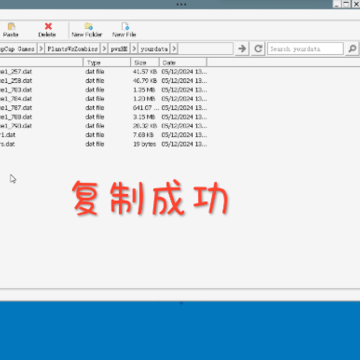Sort files by the Type column
The image size is (360, 360).
pos(107,62)
